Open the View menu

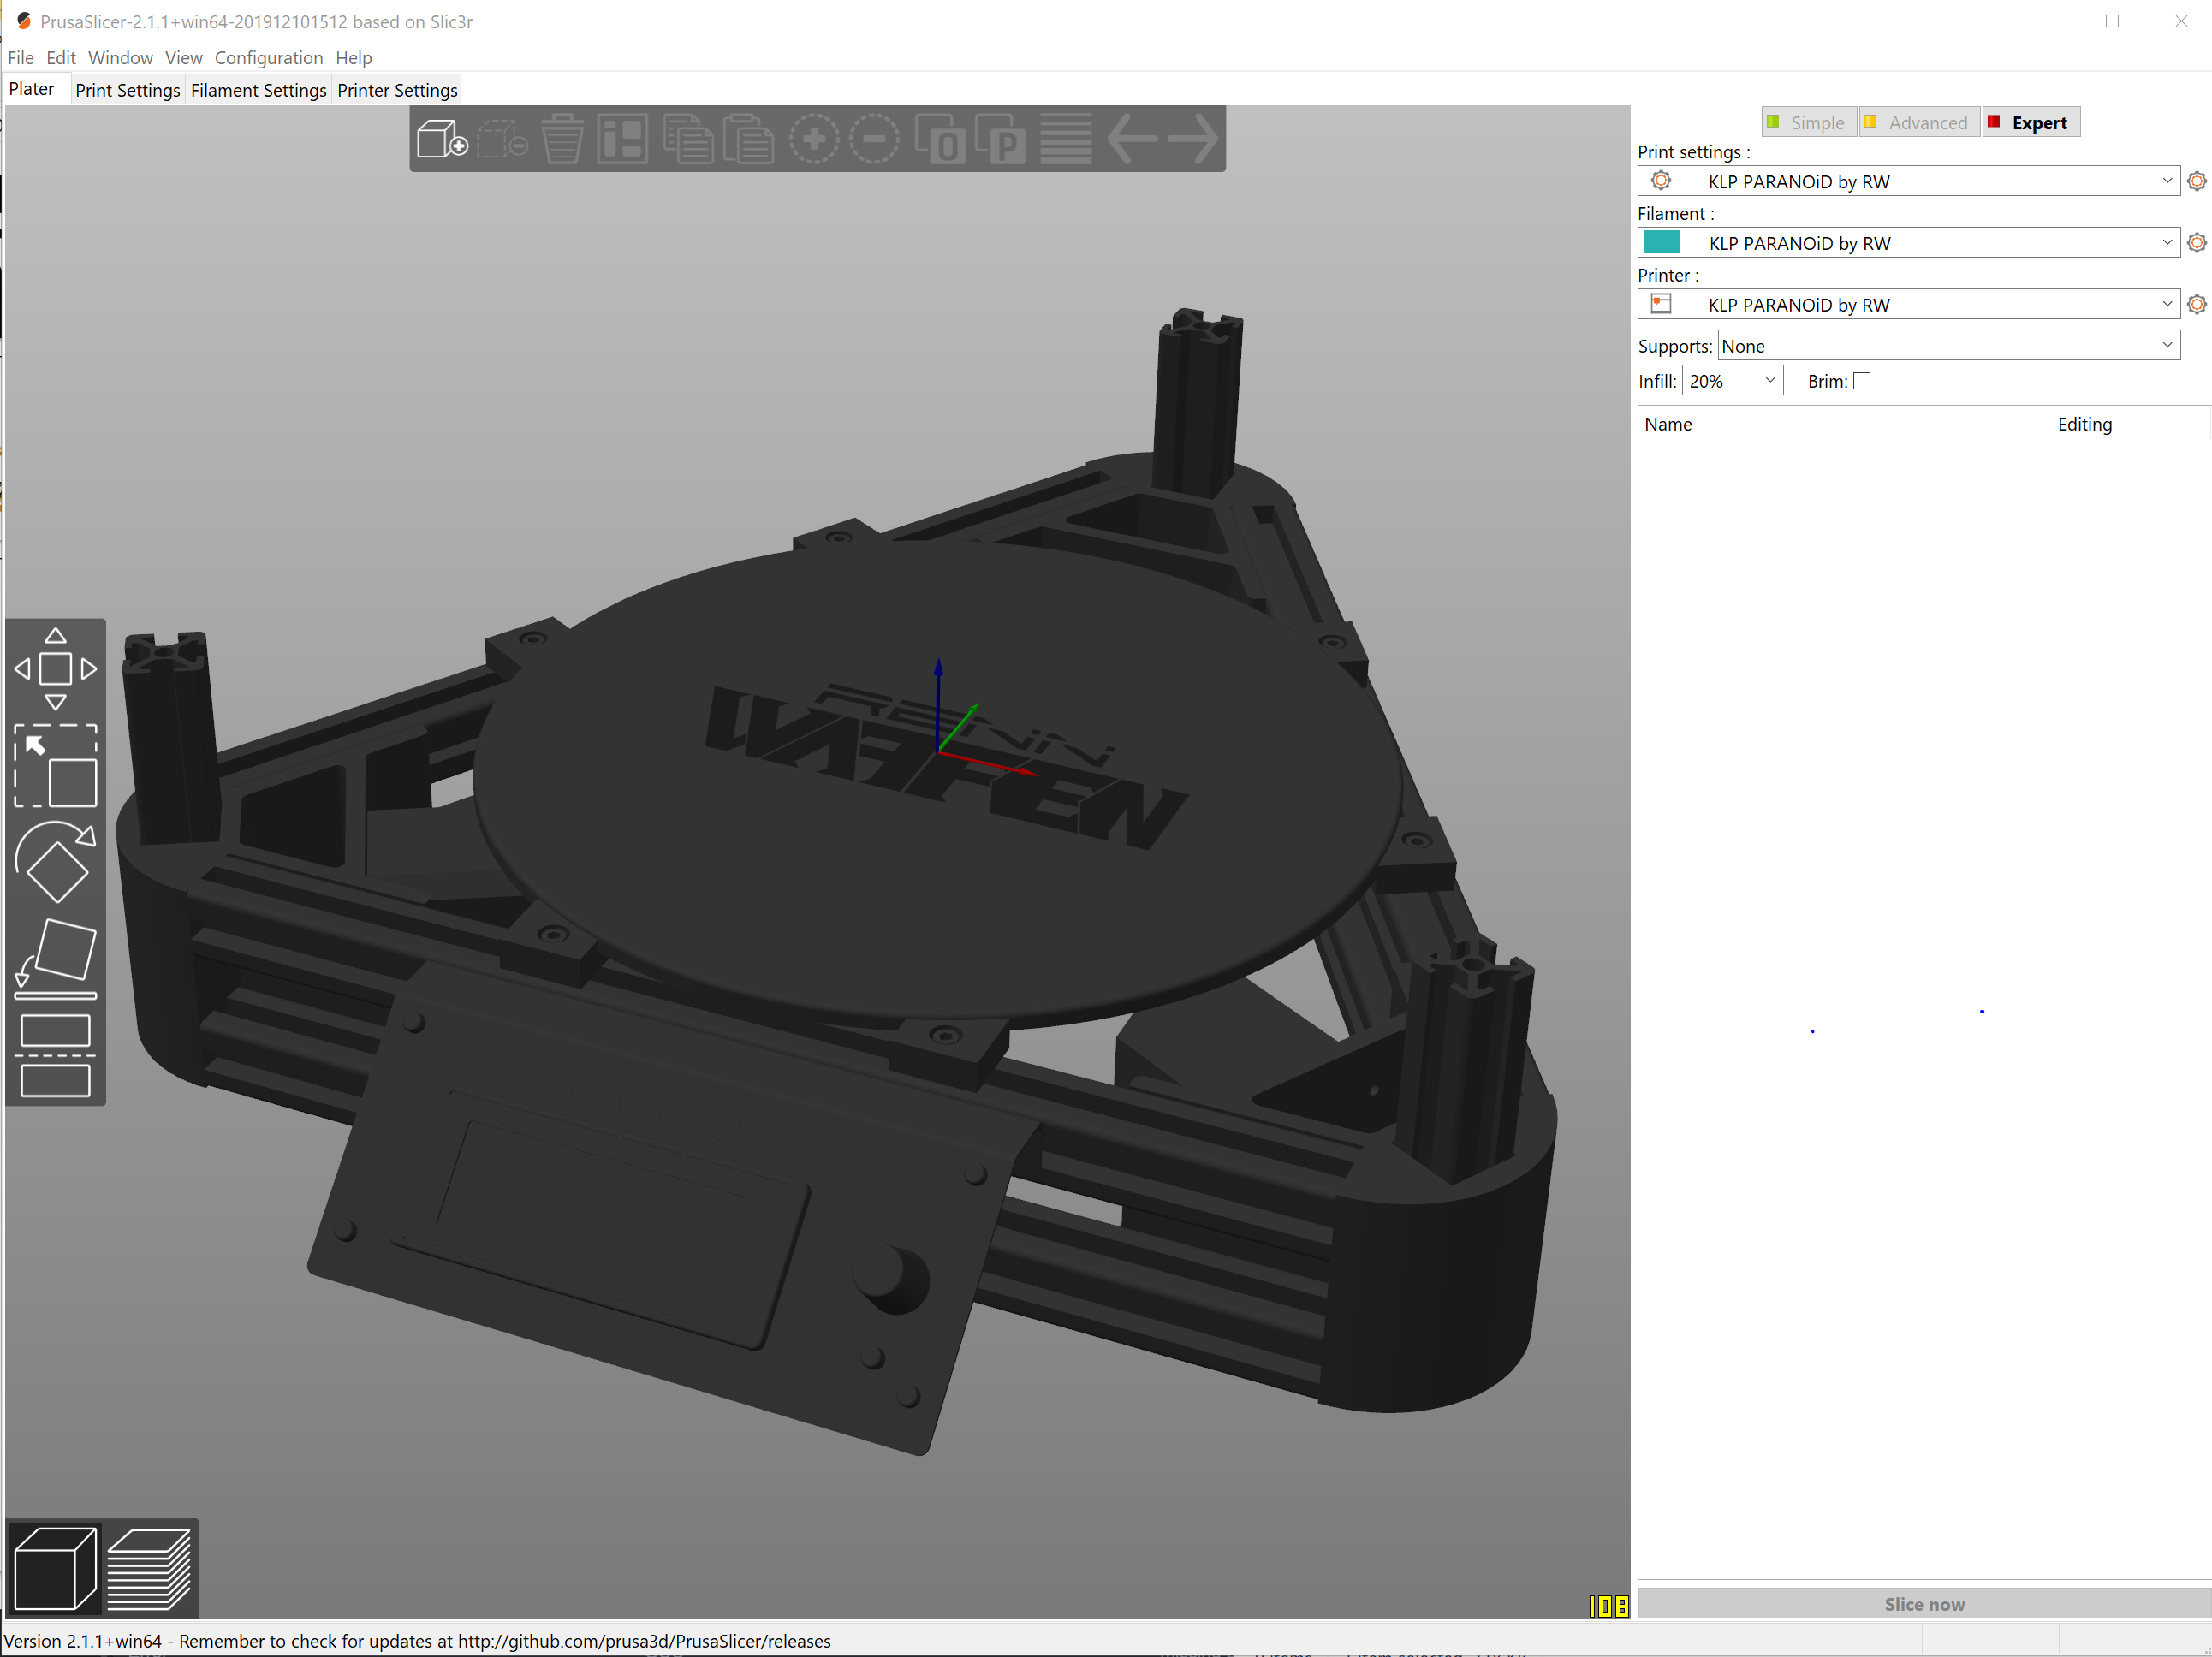point(184,58)
